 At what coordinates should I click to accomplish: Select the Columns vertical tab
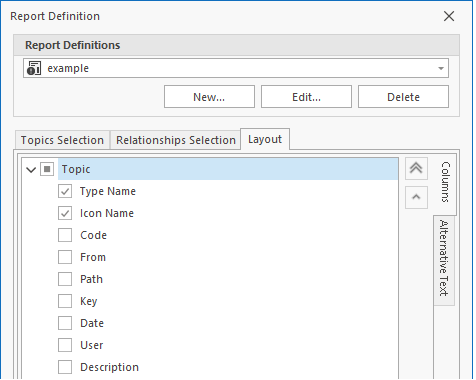click(x=446, y=182)
